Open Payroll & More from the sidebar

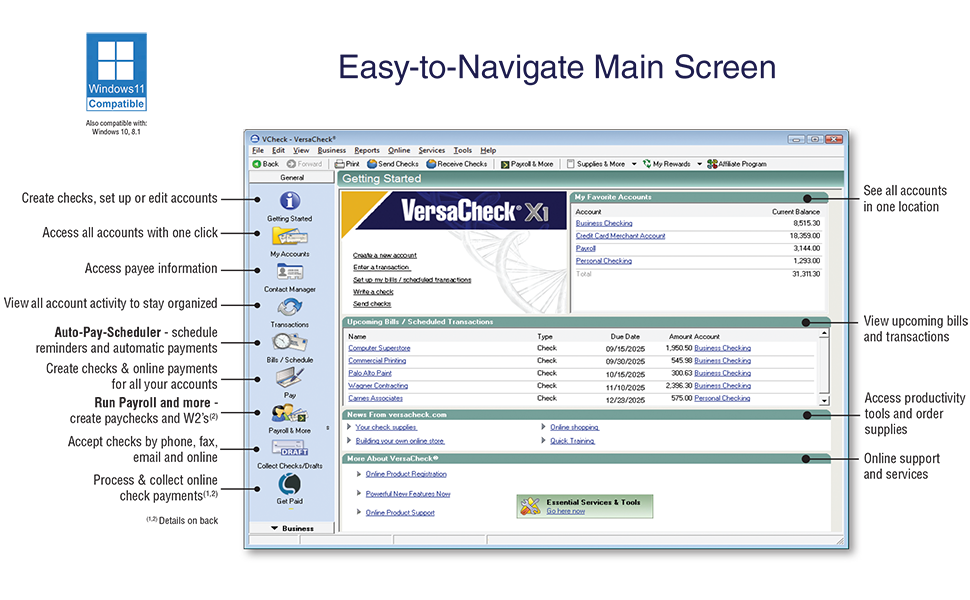pos(291,413)
